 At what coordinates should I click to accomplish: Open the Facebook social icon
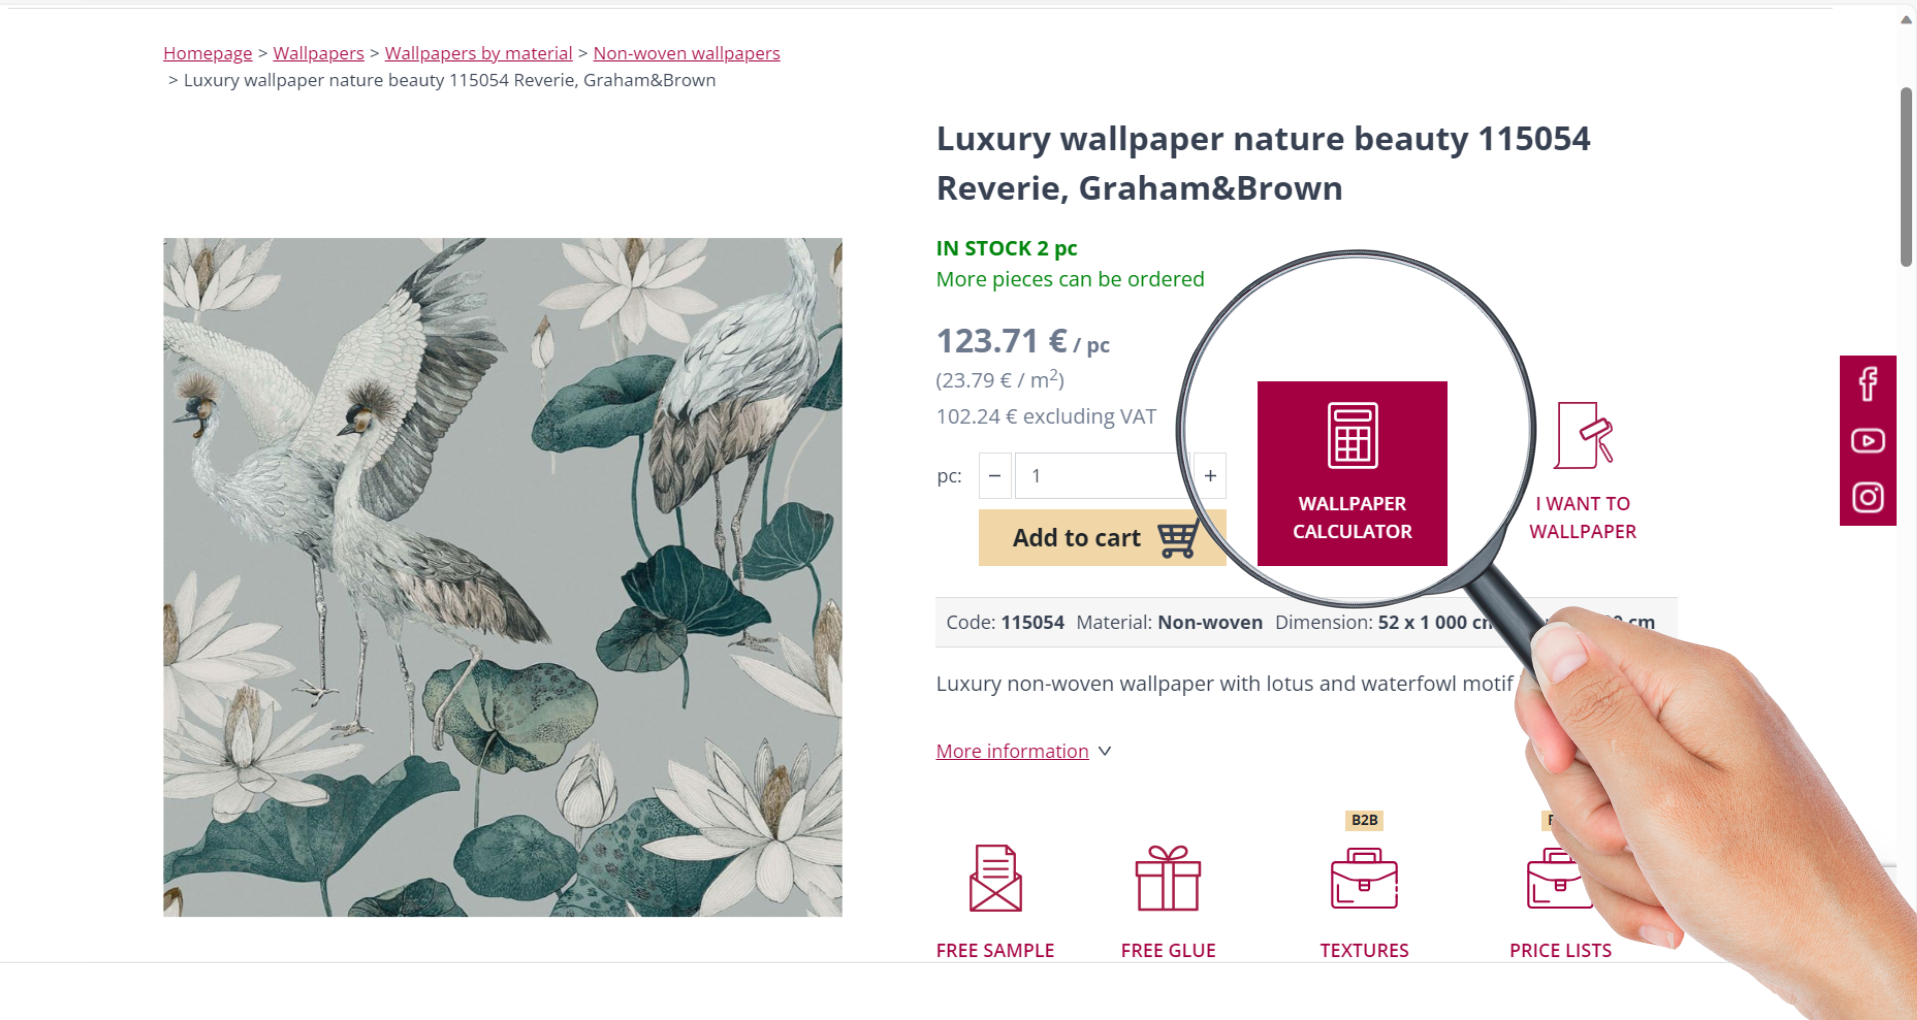tap(1867, 384)
